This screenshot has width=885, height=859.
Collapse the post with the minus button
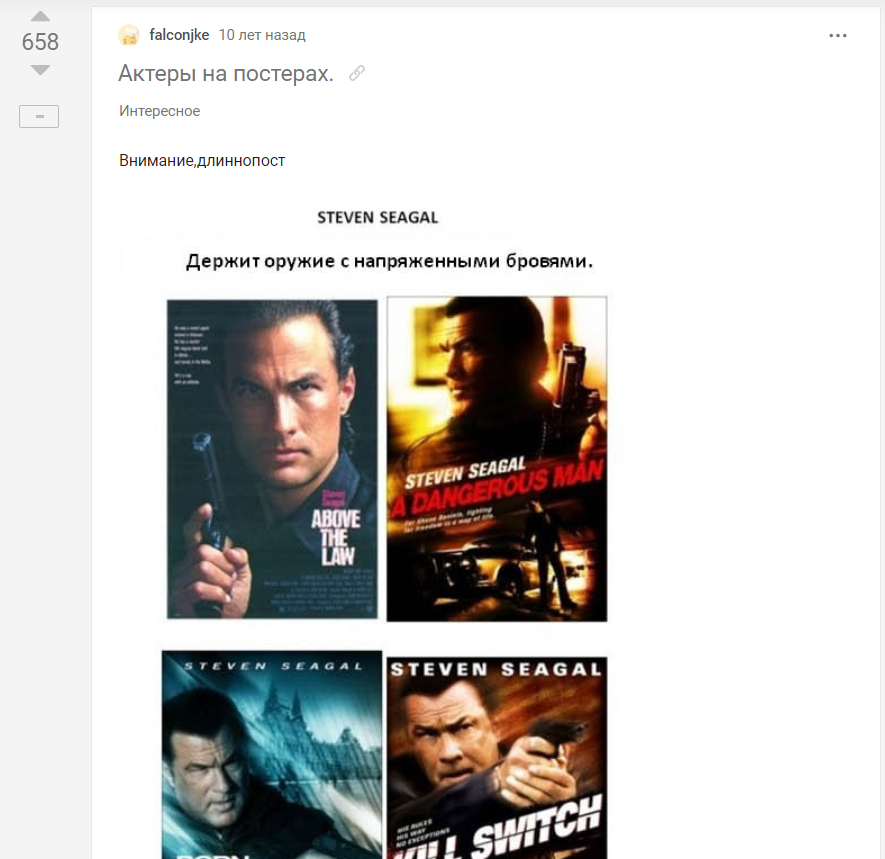click(x=39, y=116)
